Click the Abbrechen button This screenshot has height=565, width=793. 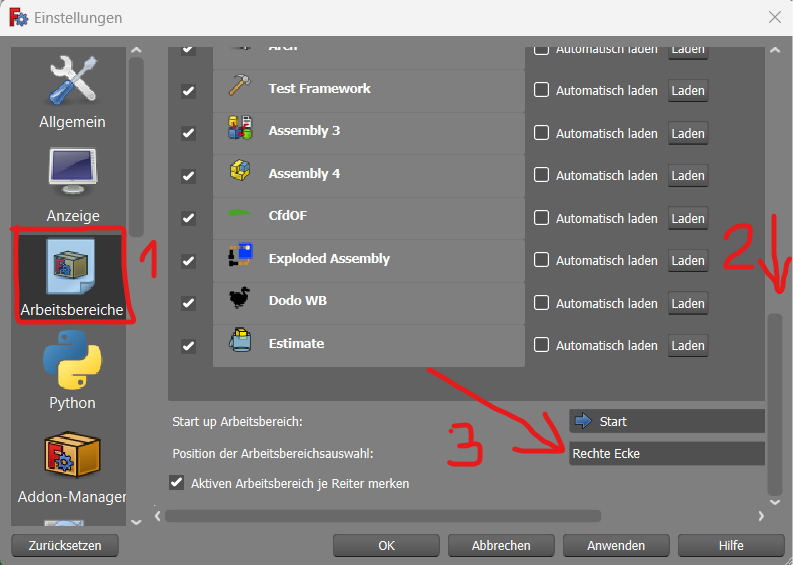click(x=501, y=546)
